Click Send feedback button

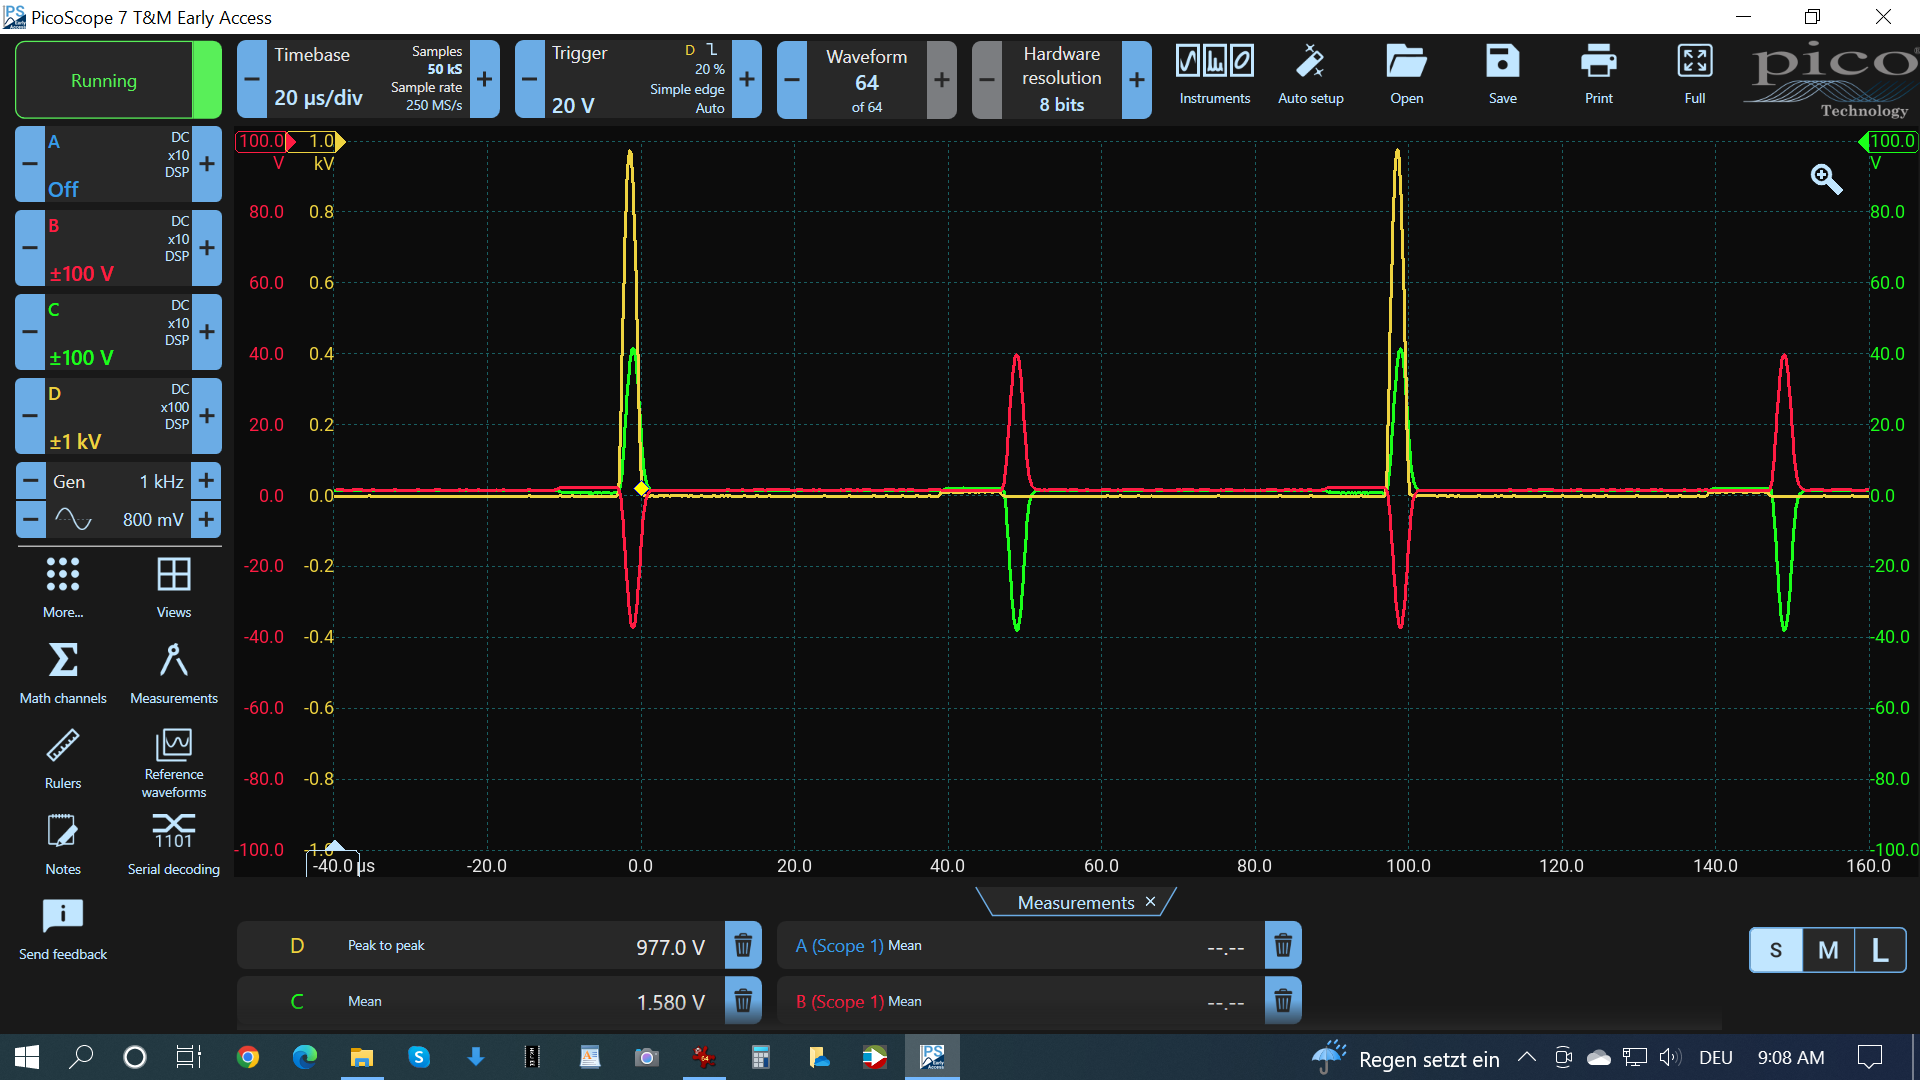coord(63,929)
